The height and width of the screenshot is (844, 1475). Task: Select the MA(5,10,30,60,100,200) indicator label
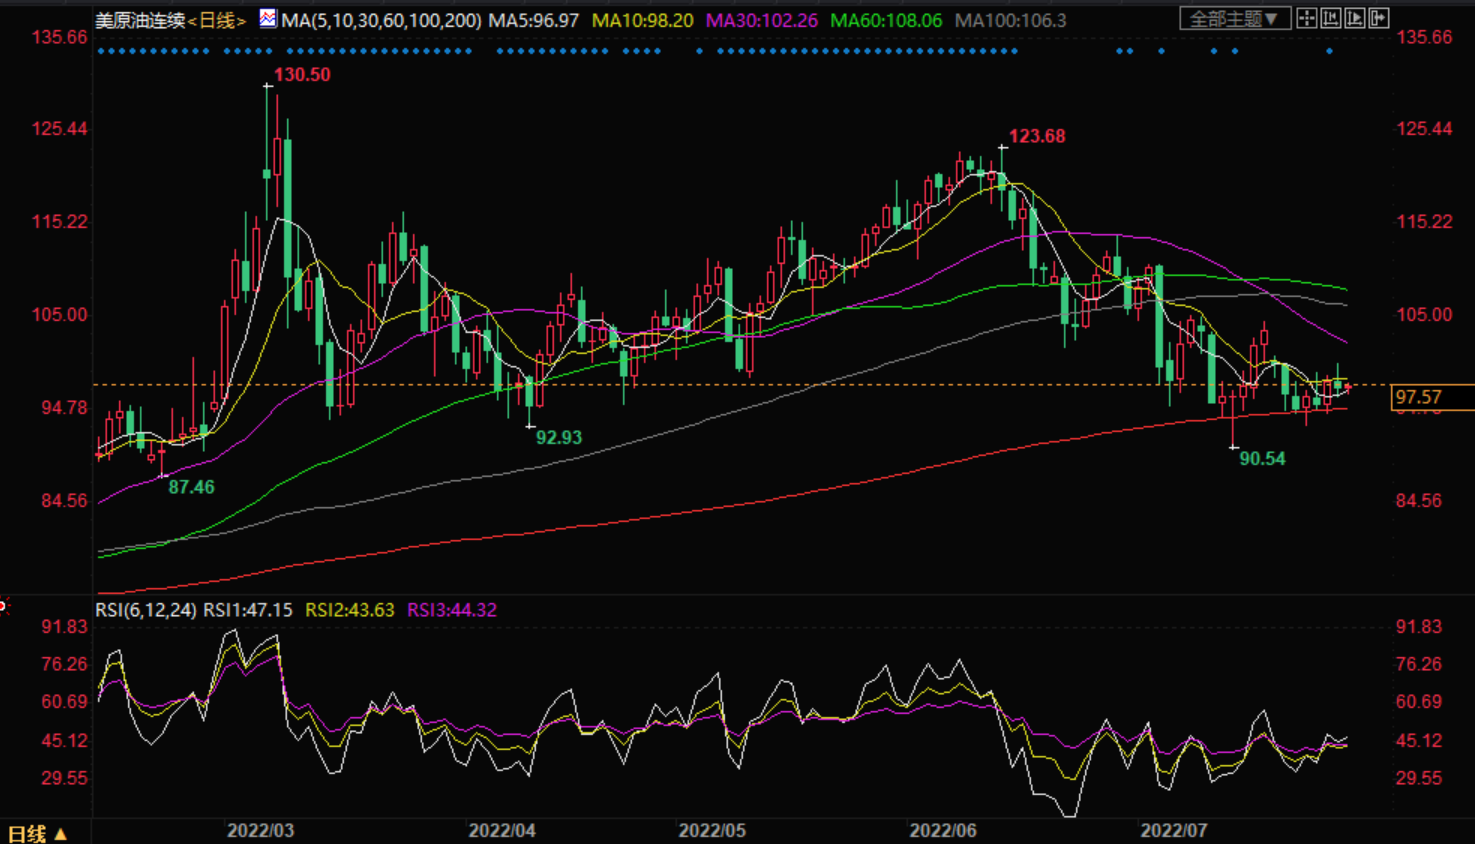pyautogui.click(x=381, y=20)
